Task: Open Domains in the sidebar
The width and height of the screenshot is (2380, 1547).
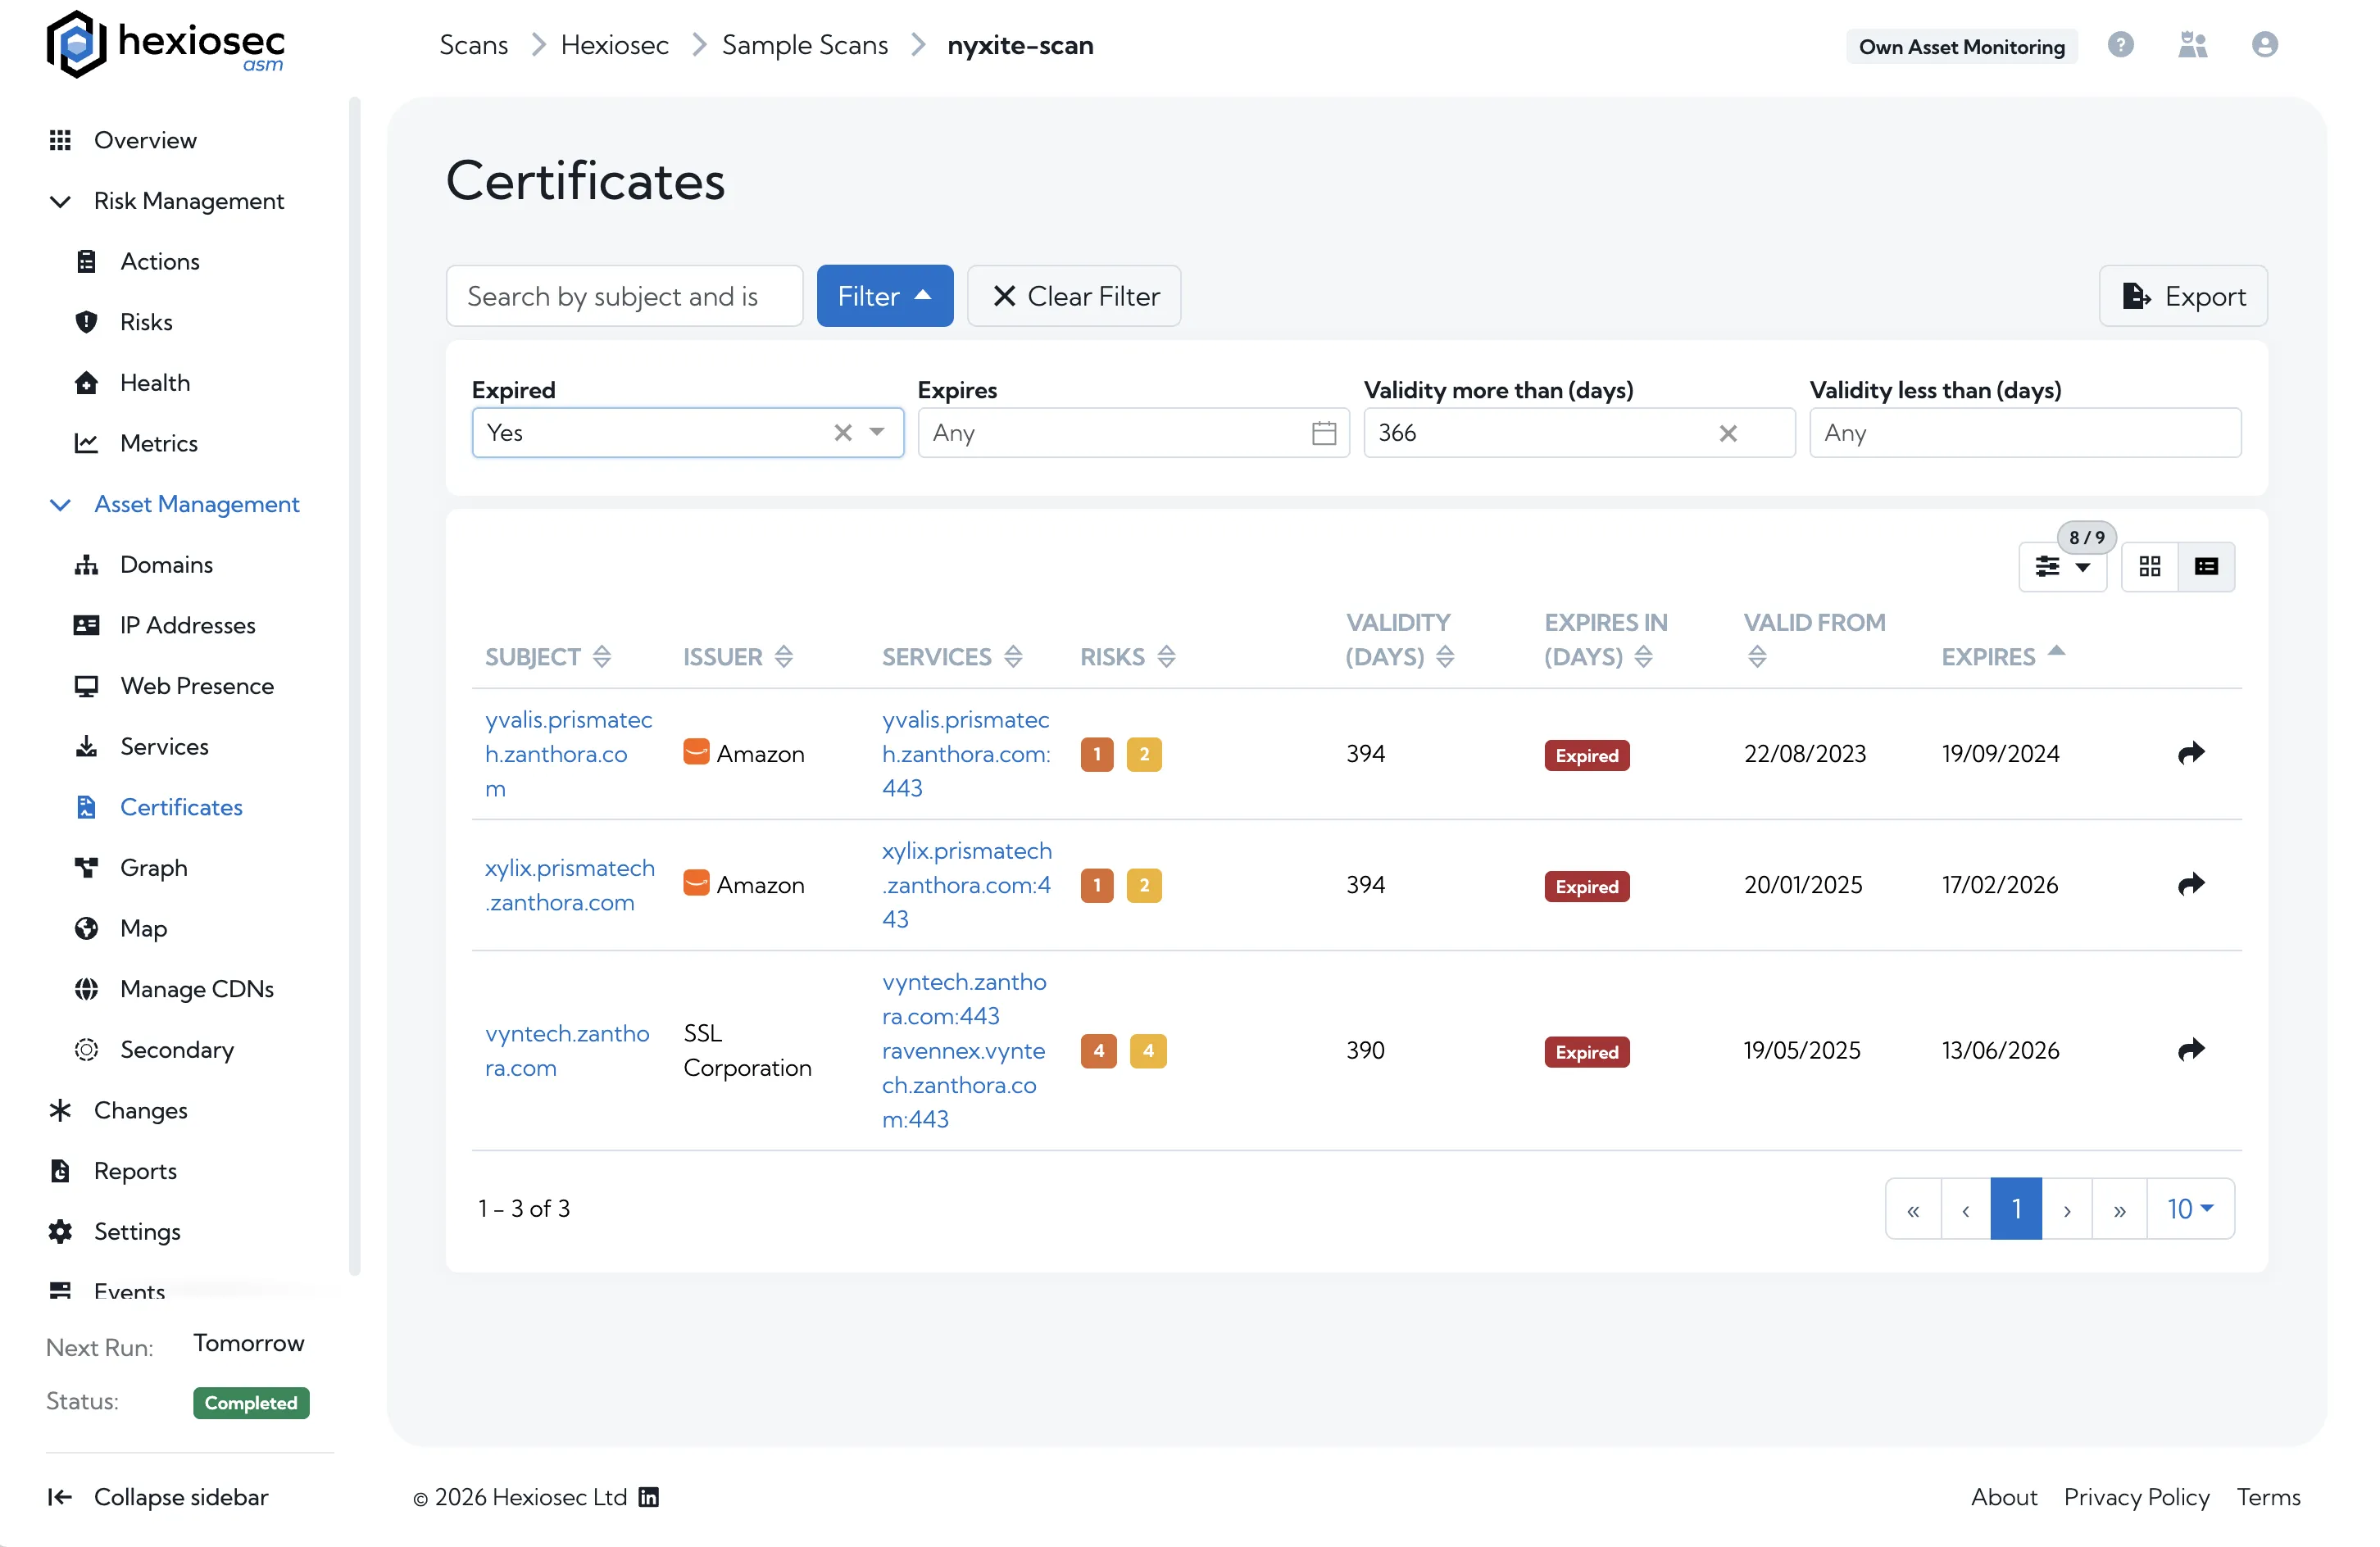Action: pos(166,564)
